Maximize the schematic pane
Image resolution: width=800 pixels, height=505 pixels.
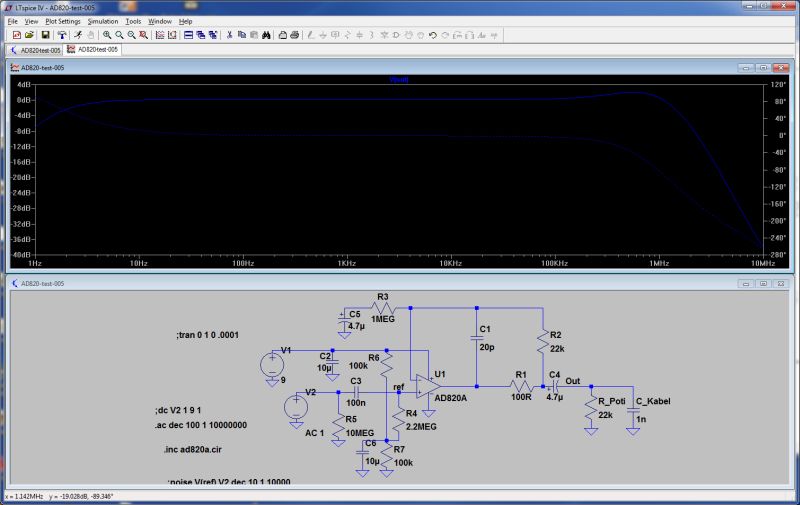tap(763, 283)
